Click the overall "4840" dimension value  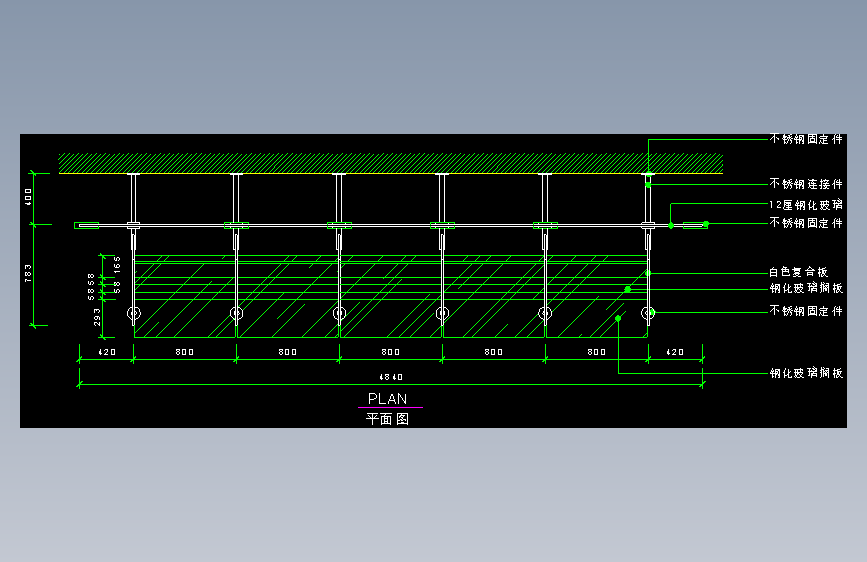(x=391, y=377)
